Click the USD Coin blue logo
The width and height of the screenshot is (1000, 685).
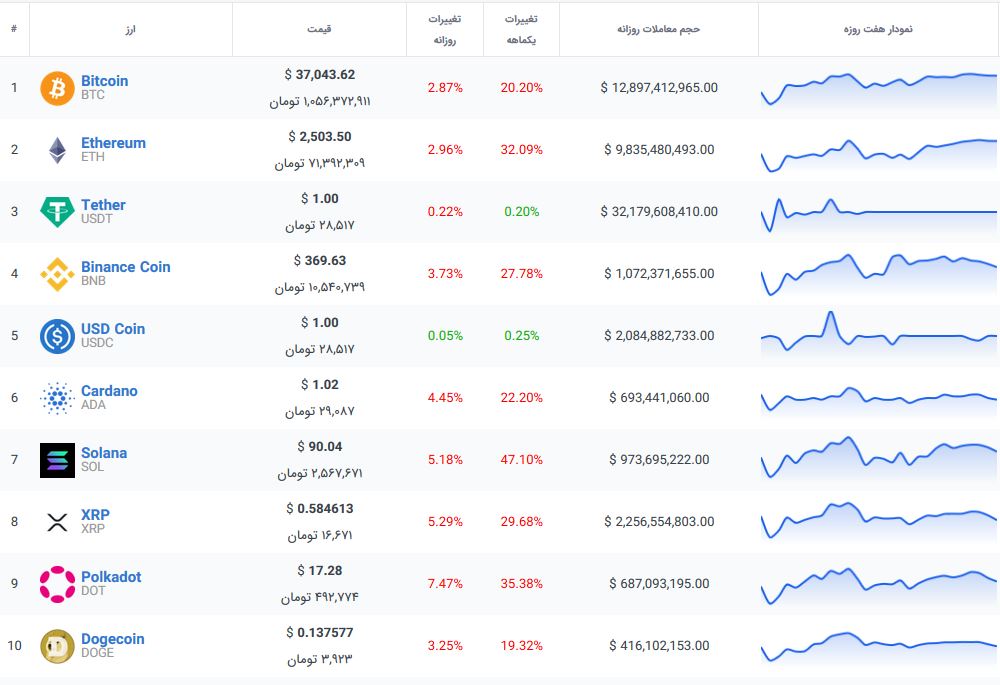click(x=57, y=336)
